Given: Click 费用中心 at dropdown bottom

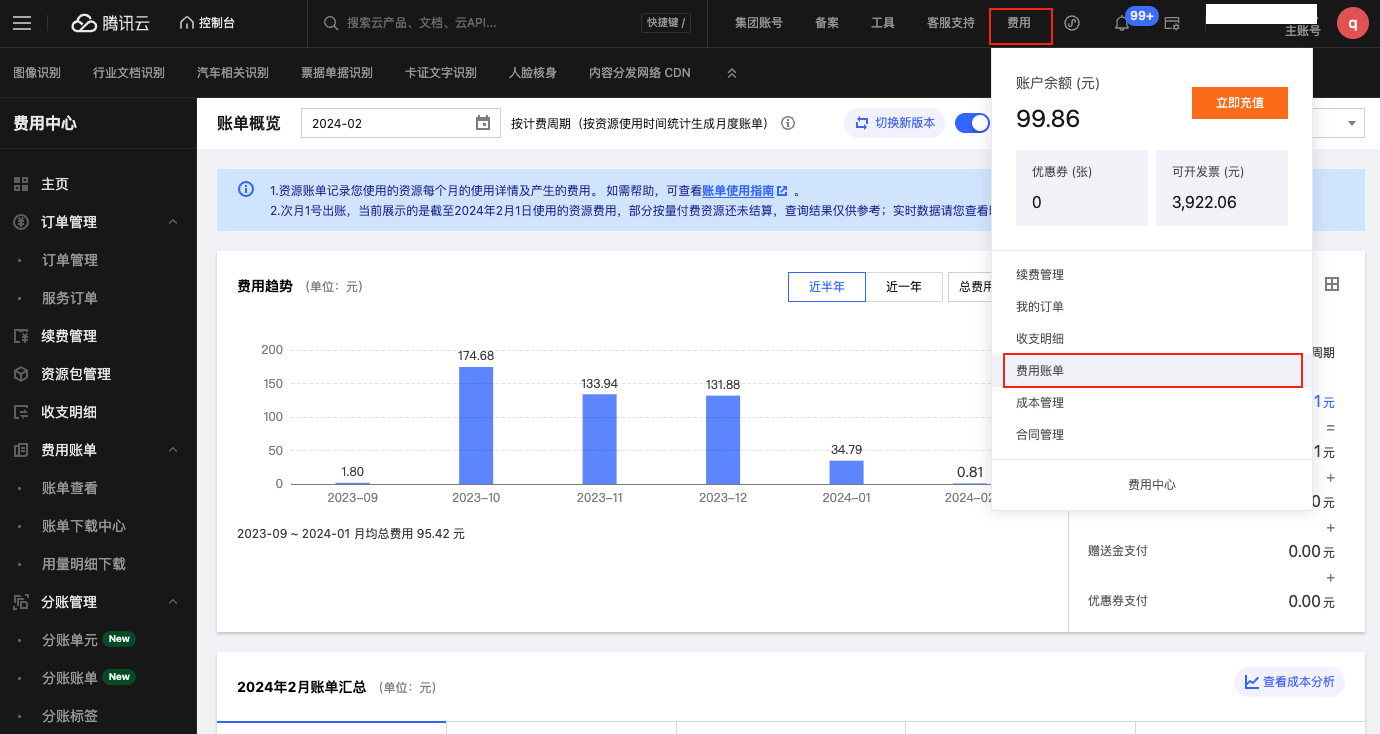Looking at the screenshot, I should tap(1152, 485).
